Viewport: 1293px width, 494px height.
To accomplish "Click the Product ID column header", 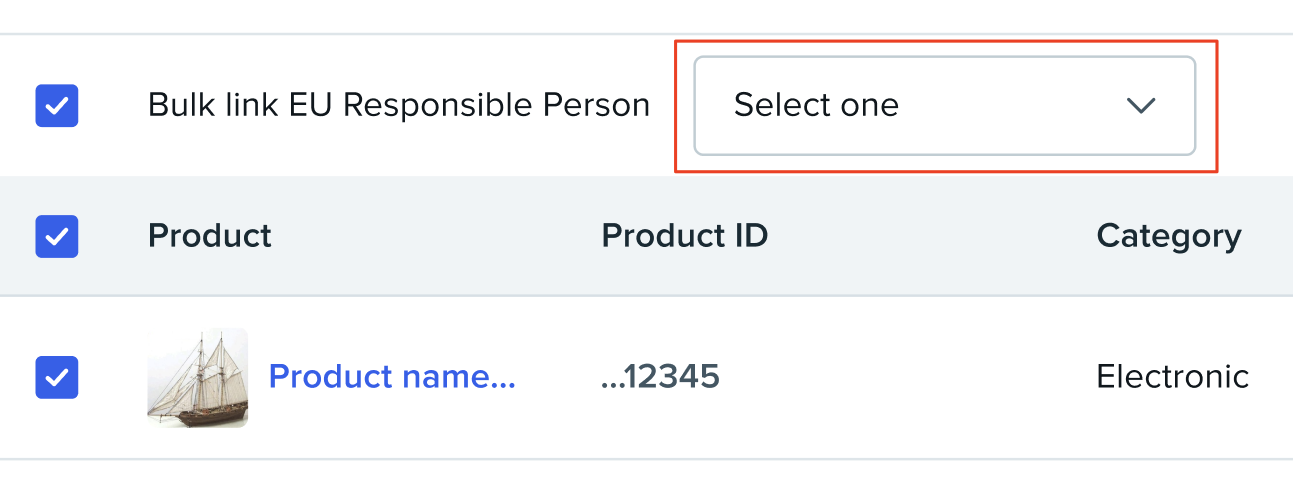I will [x=684, y=236].
